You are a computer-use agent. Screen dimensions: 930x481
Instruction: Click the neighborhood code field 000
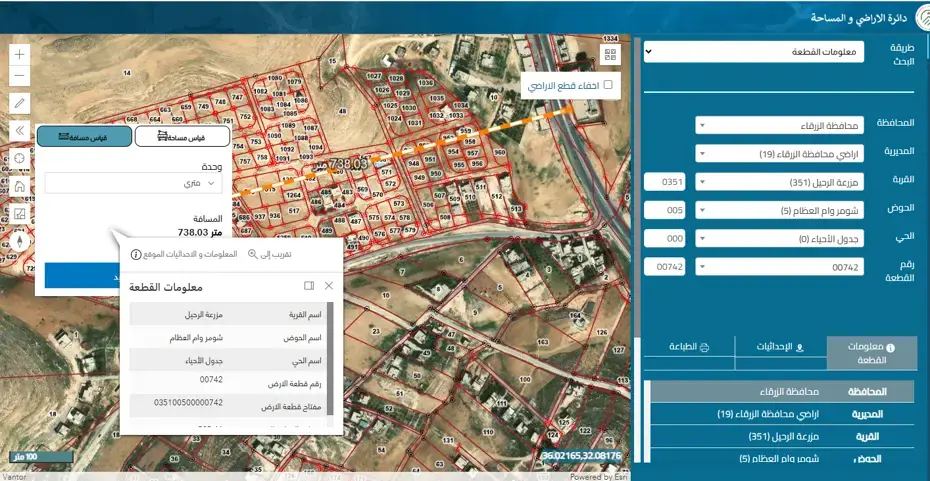[665, 238]
